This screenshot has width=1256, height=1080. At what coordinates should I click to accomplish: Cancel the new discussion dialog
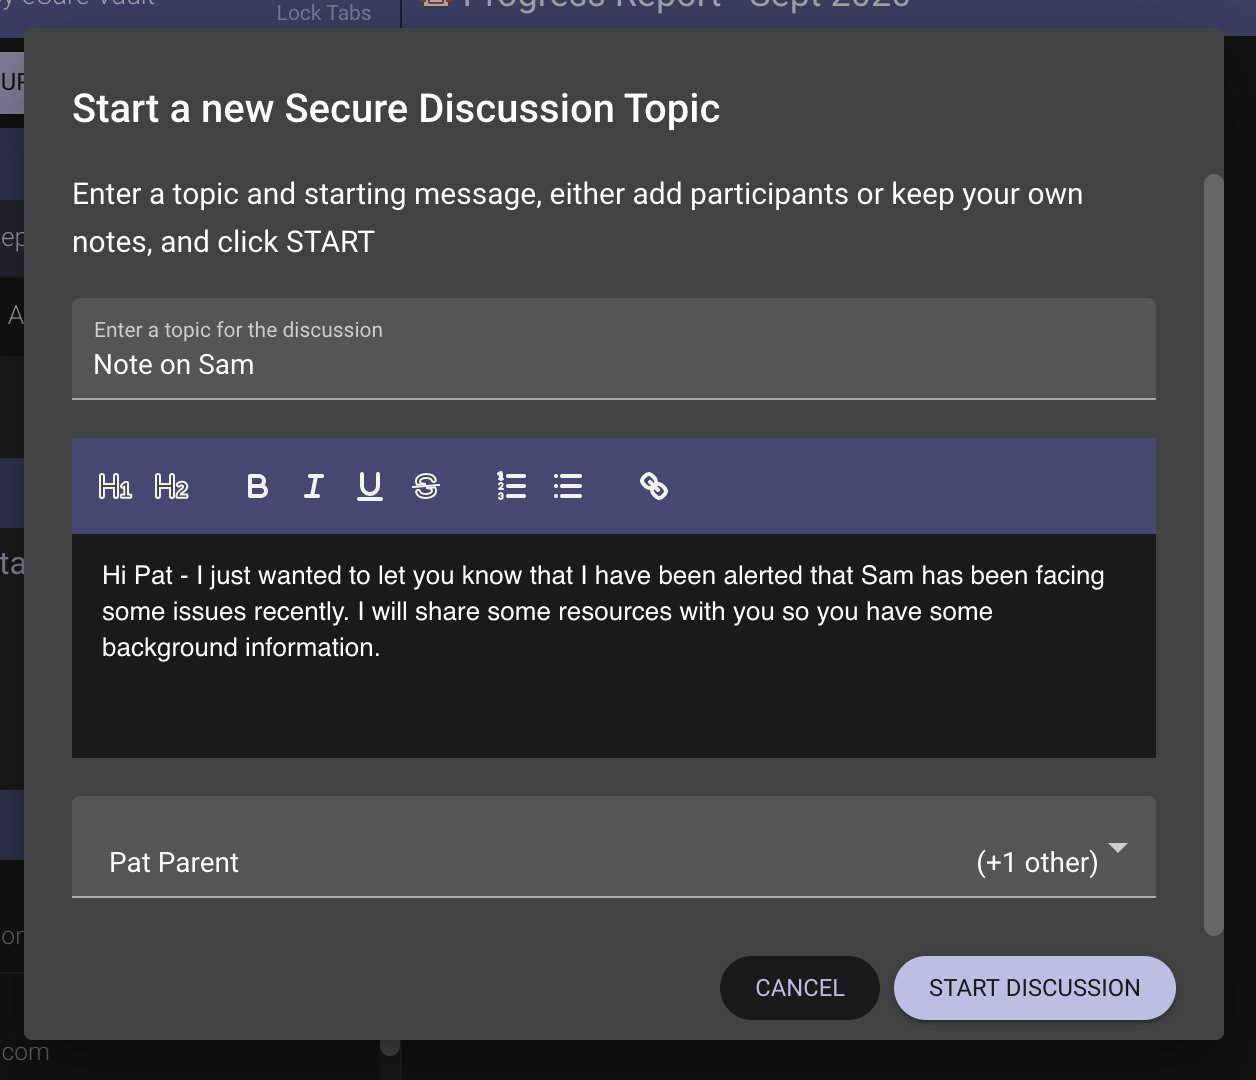[799, 988]
